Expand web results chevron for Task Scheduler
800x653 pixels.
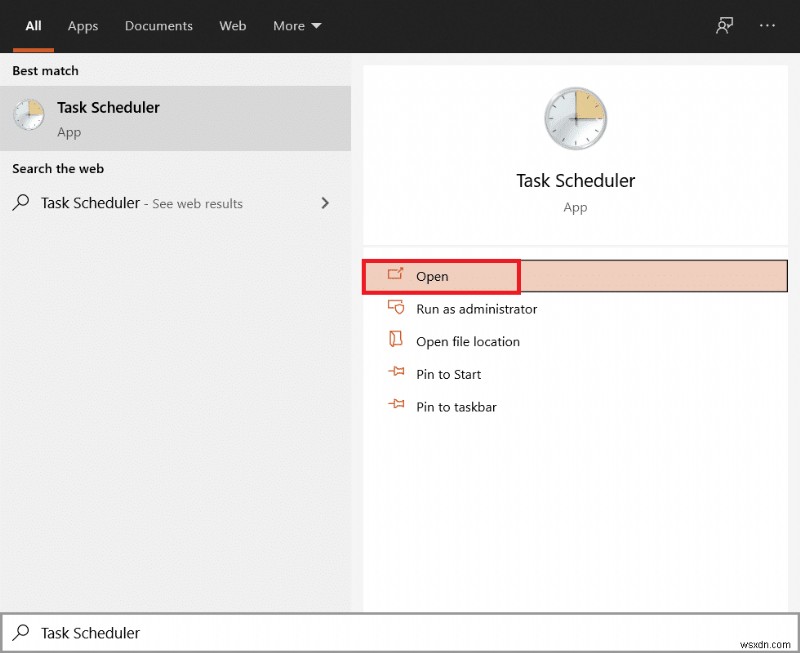324,203
